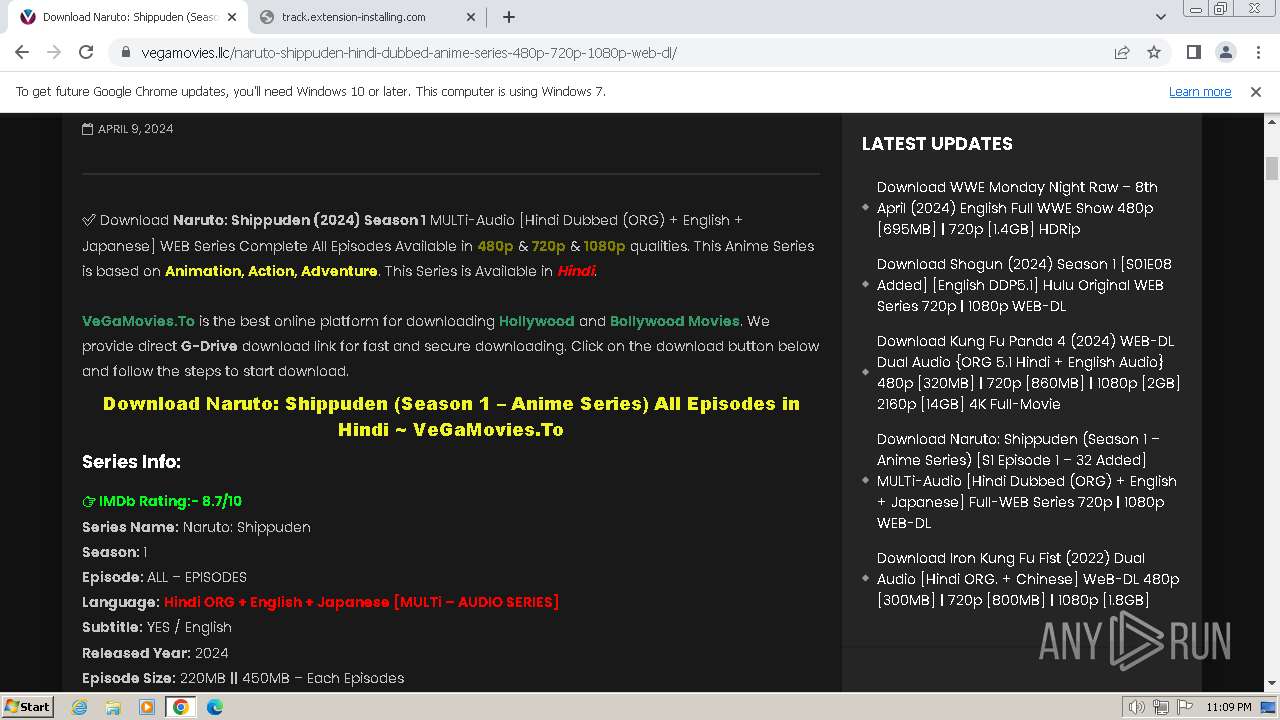Click the Subtitle: YES / English text
Screen dimensions: 1280x720
click(157, 627)
